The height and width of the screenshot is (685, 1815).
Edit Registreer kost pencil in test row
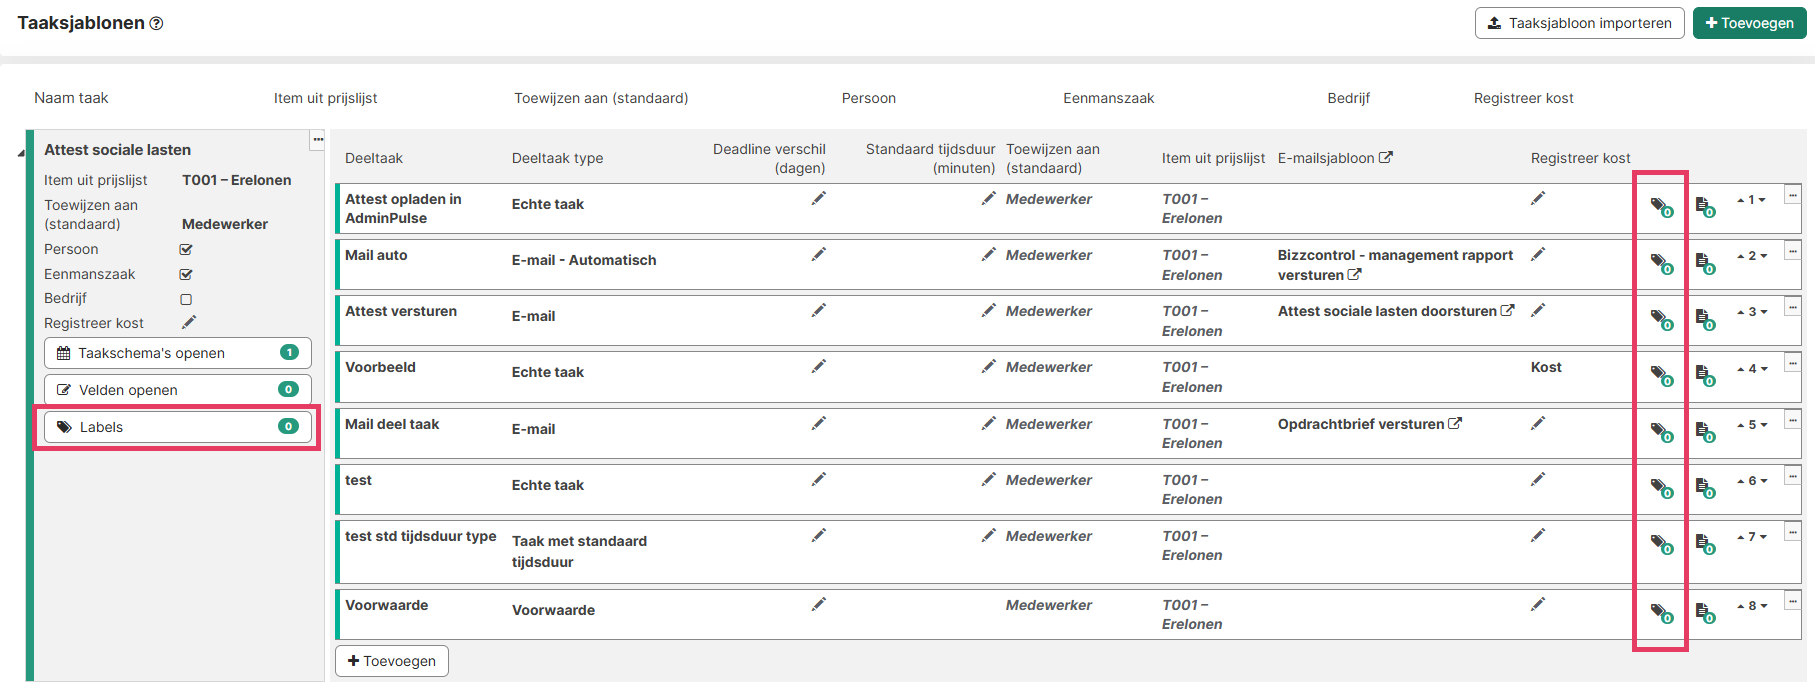(x=1537, y=480)
